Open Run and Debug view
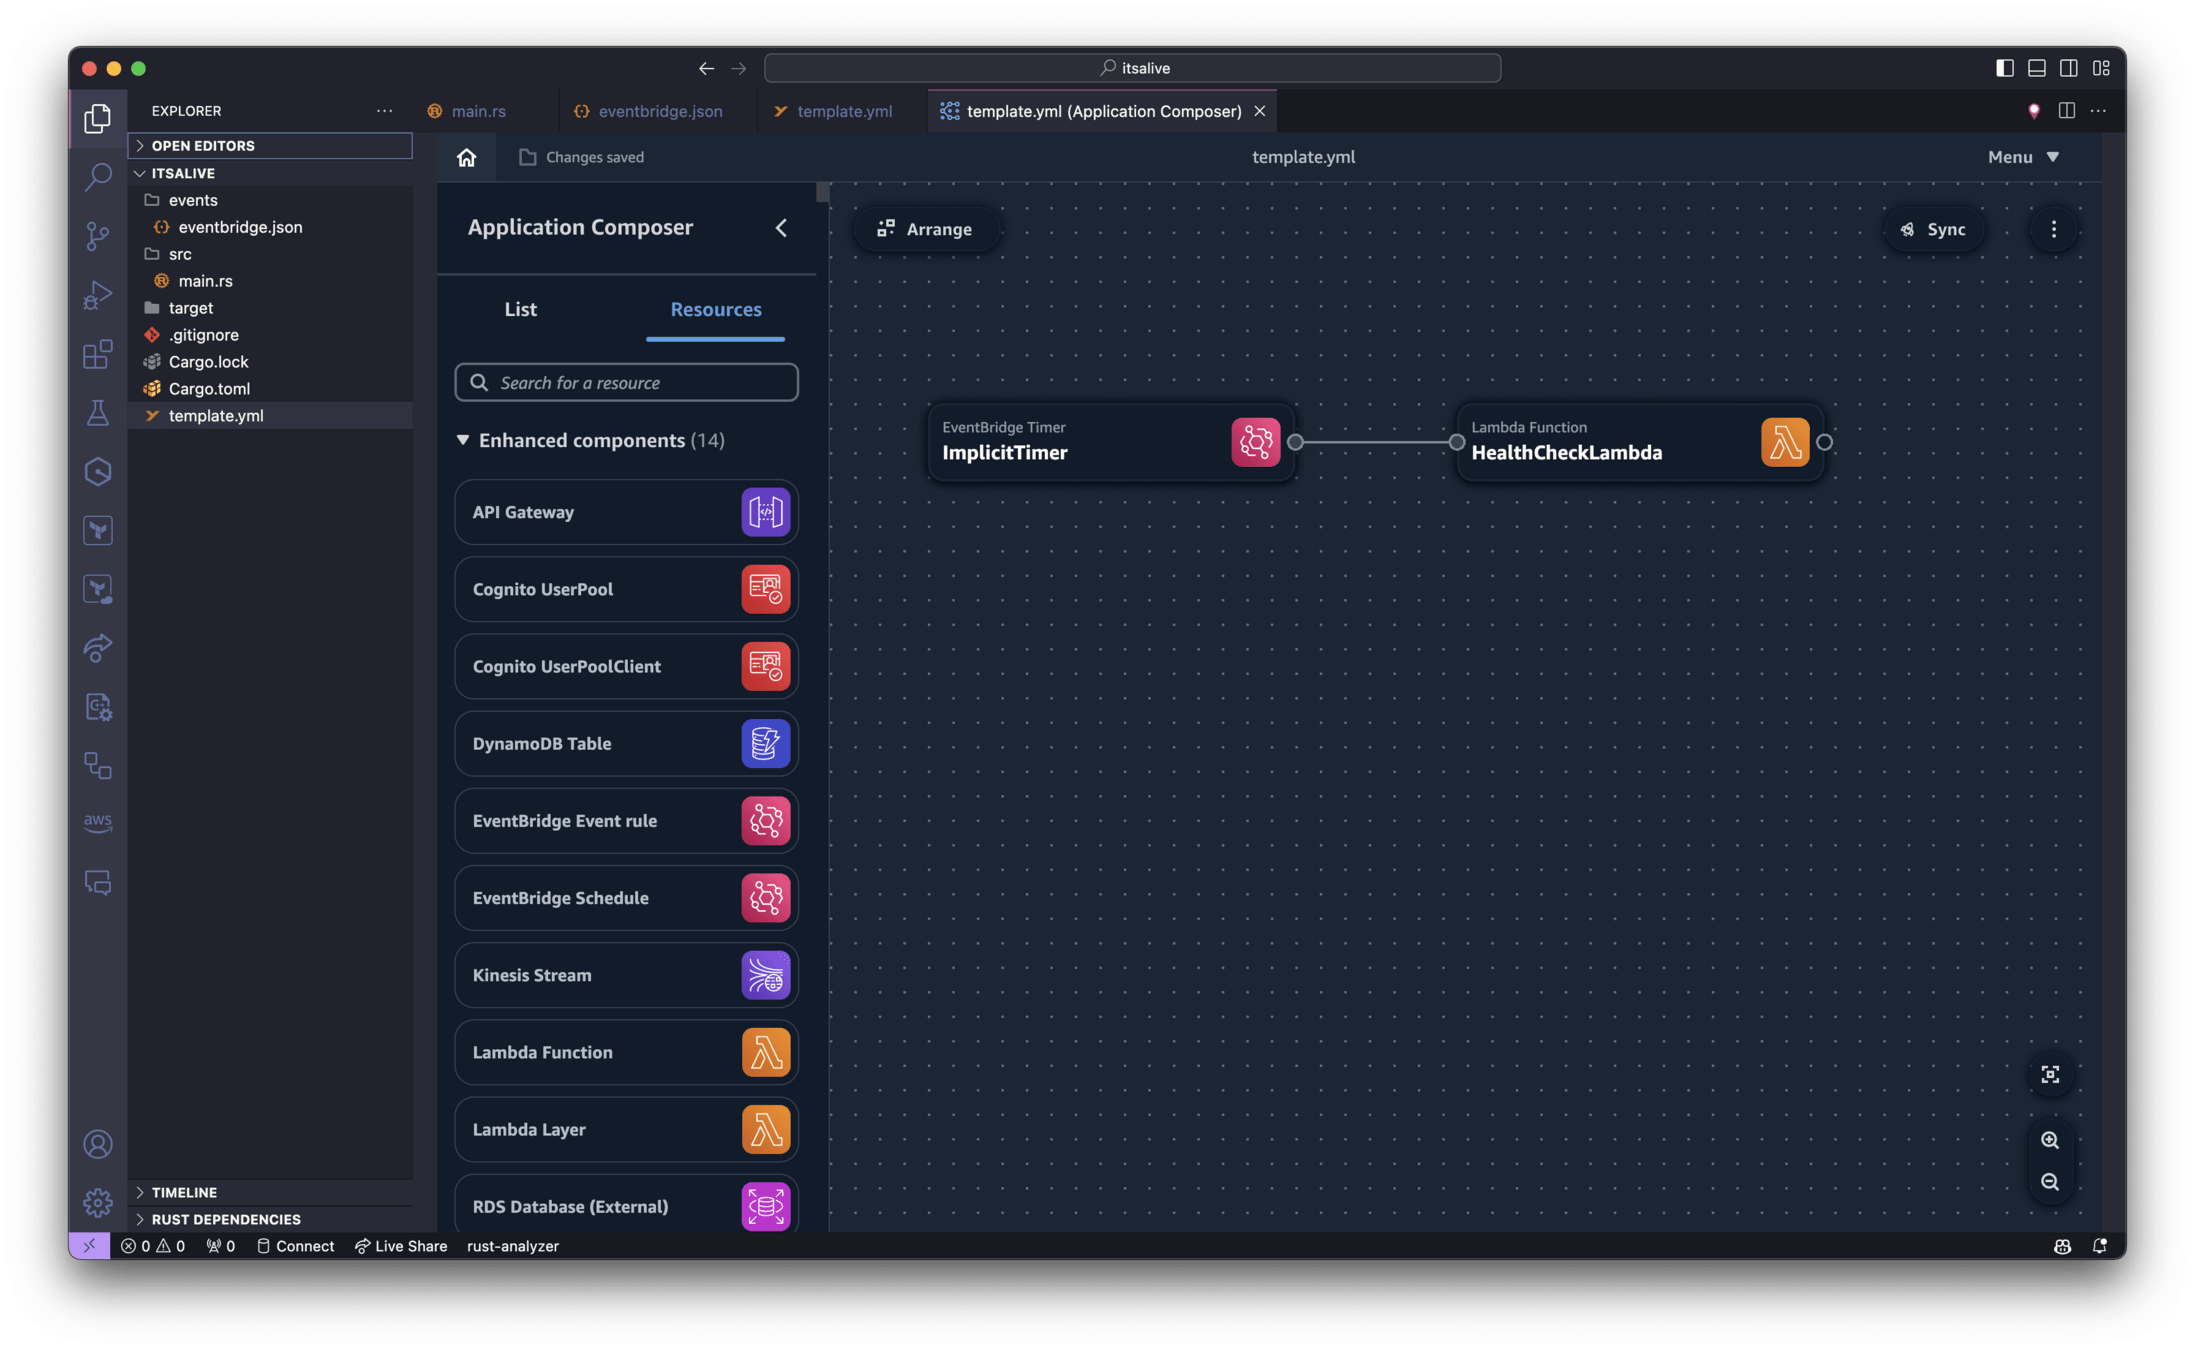The width and height of the screenshot is (2195, 1350). (x=97, y=295)
